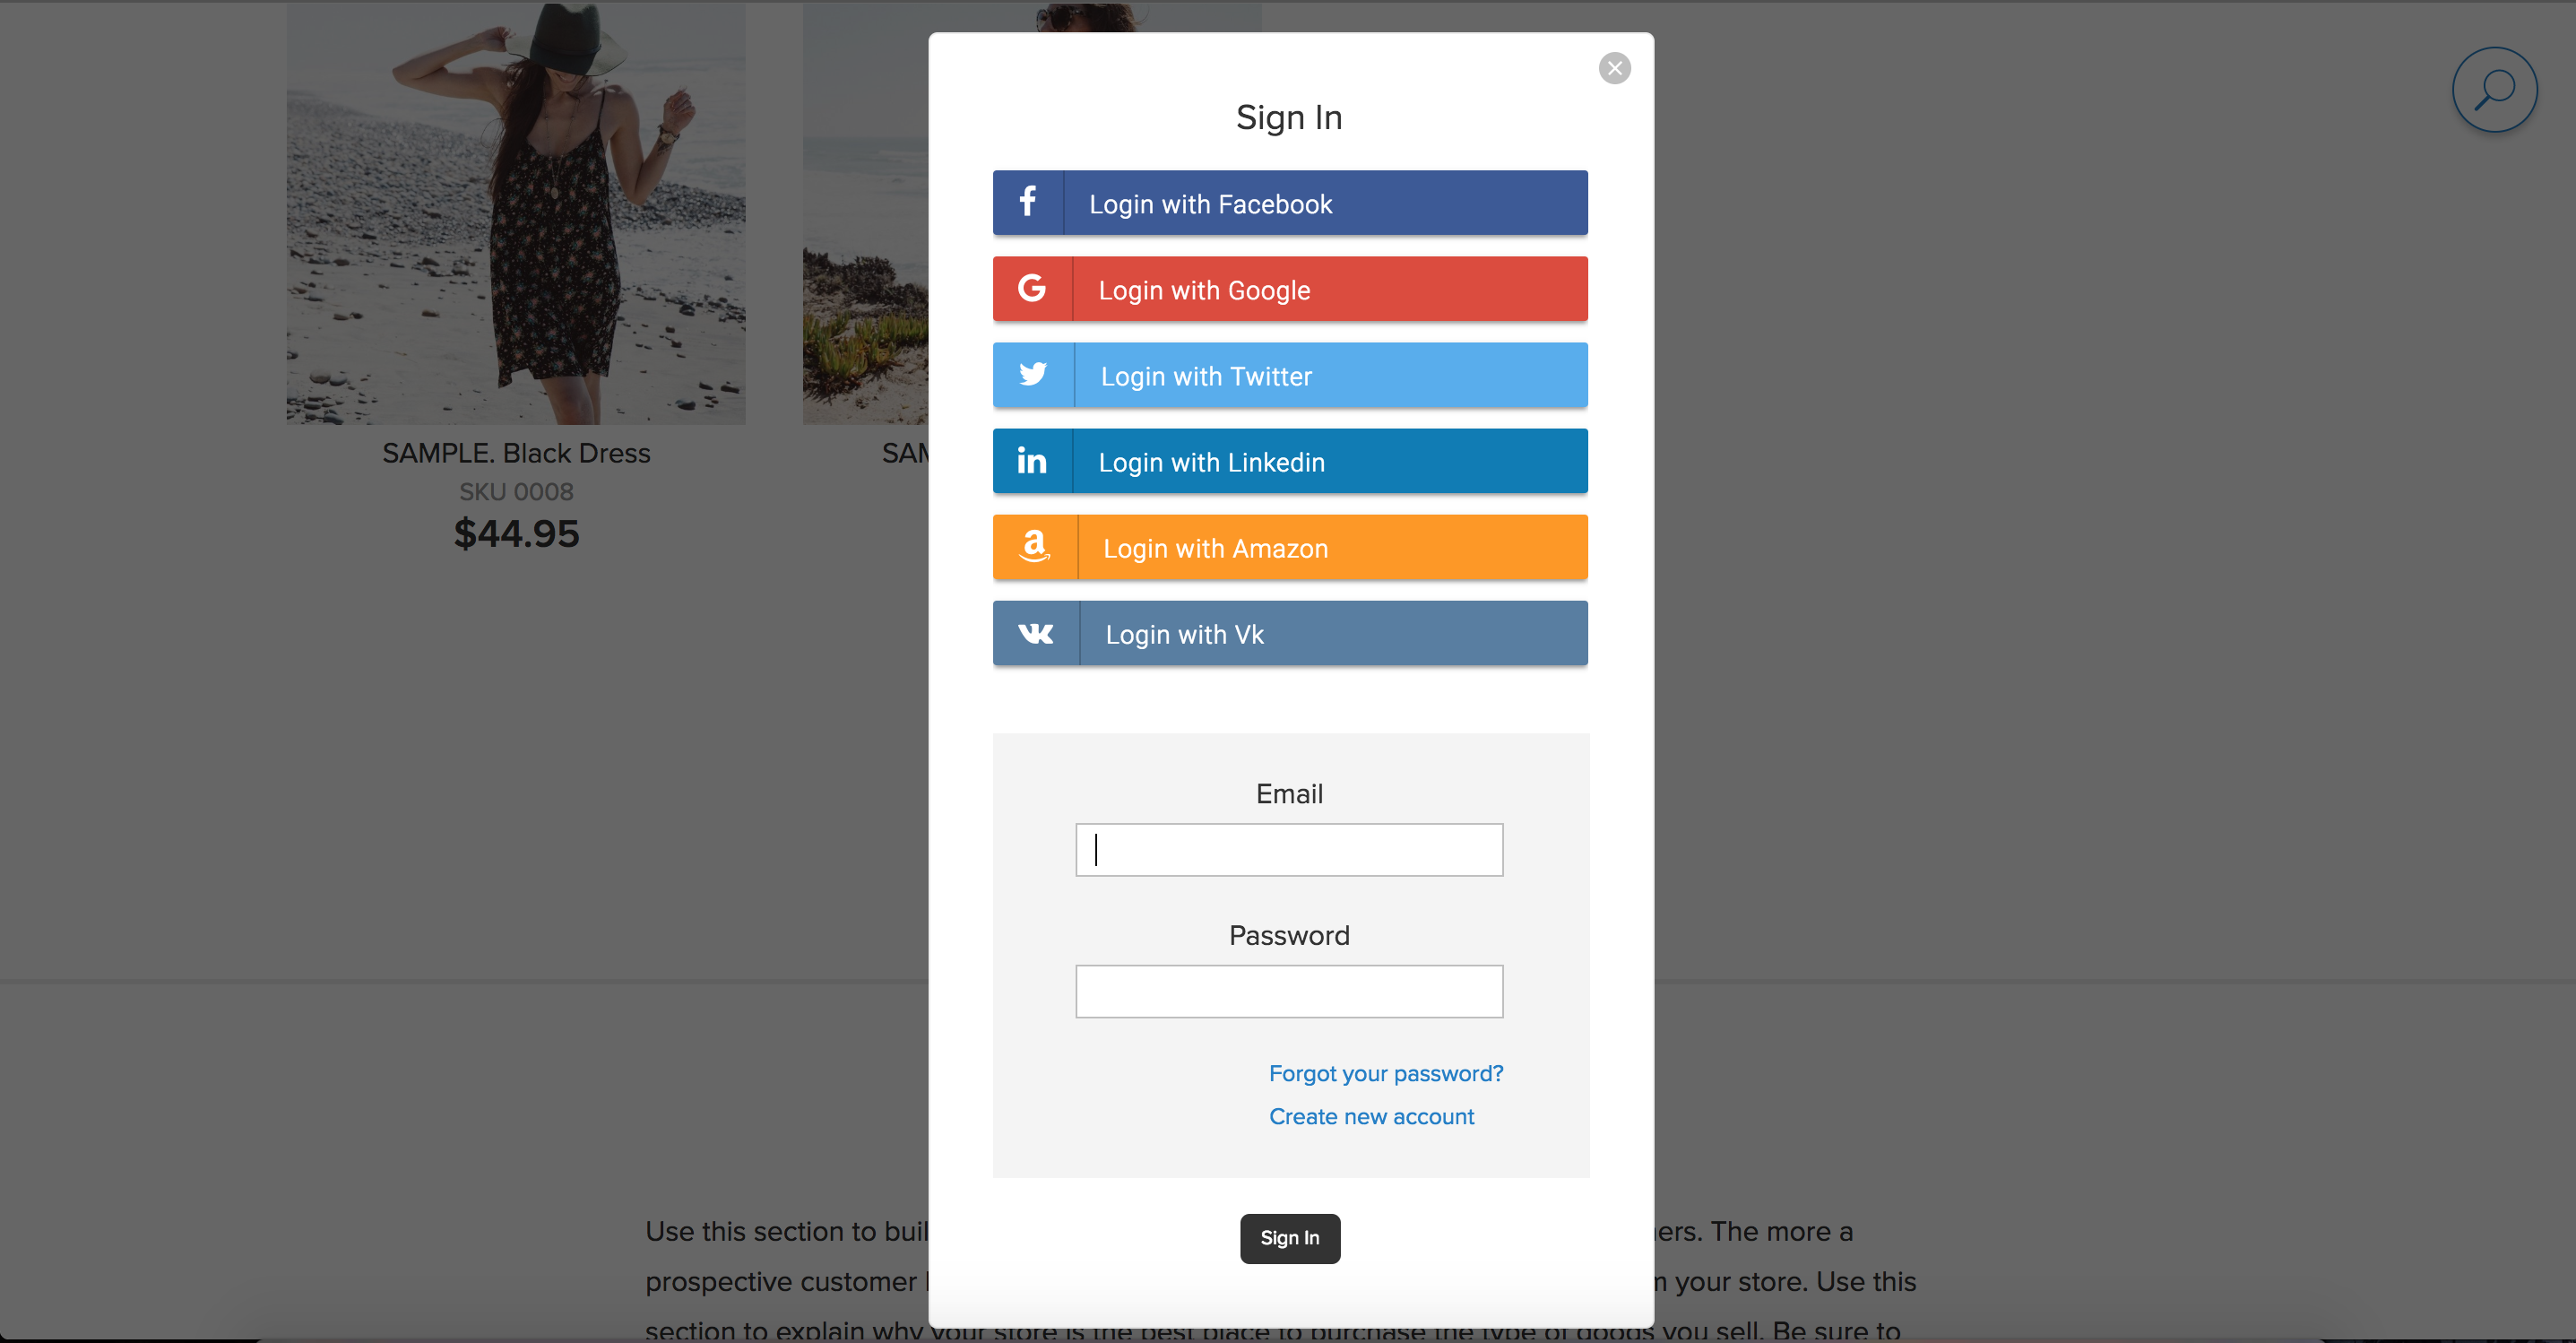Click the Login with Vk button
The image size is (2576, 1343).
tap(1288, 634)
